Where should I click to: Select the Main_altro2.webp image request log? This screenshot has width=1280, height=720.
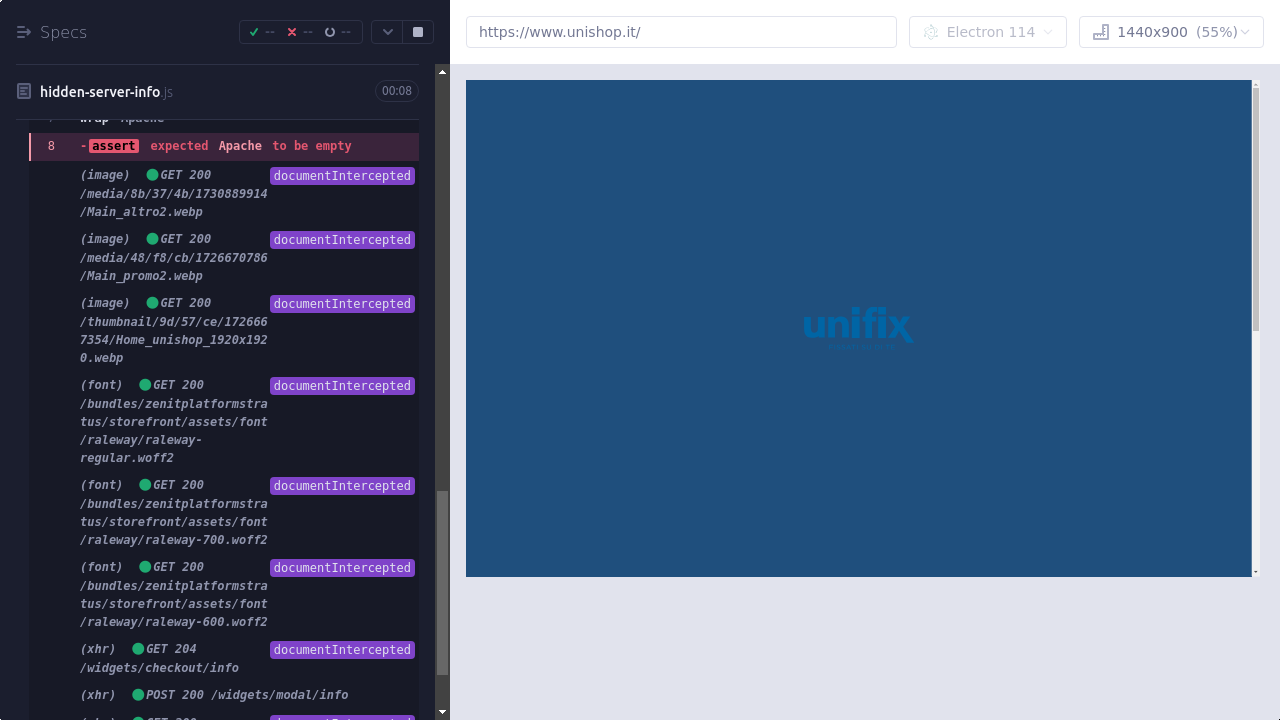[x=173, y=194]
